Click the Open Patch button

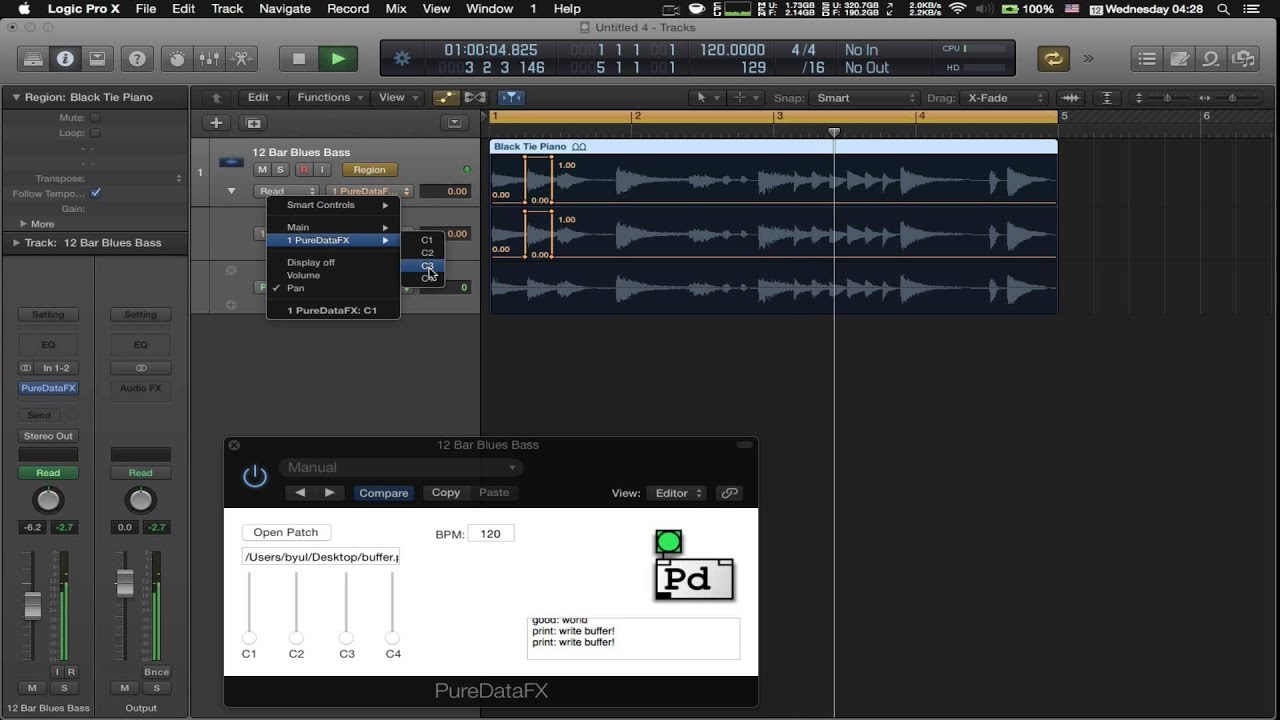(286, 533)
